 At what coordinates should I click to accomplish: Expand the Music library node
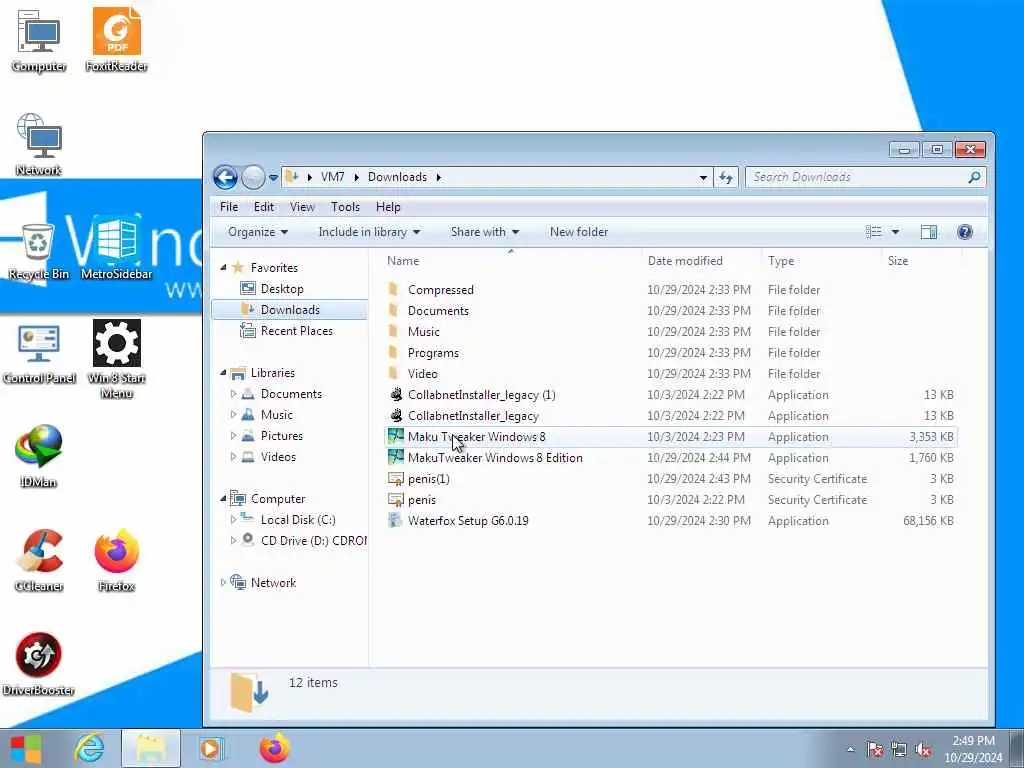tap(233, 415)
